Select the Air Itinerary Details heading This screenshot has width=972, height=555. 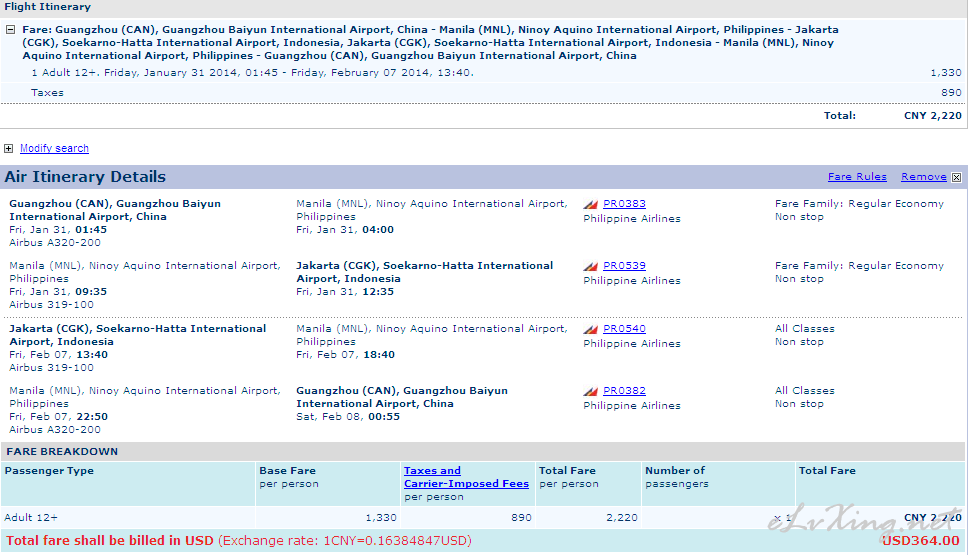click(x=85, y=177)
